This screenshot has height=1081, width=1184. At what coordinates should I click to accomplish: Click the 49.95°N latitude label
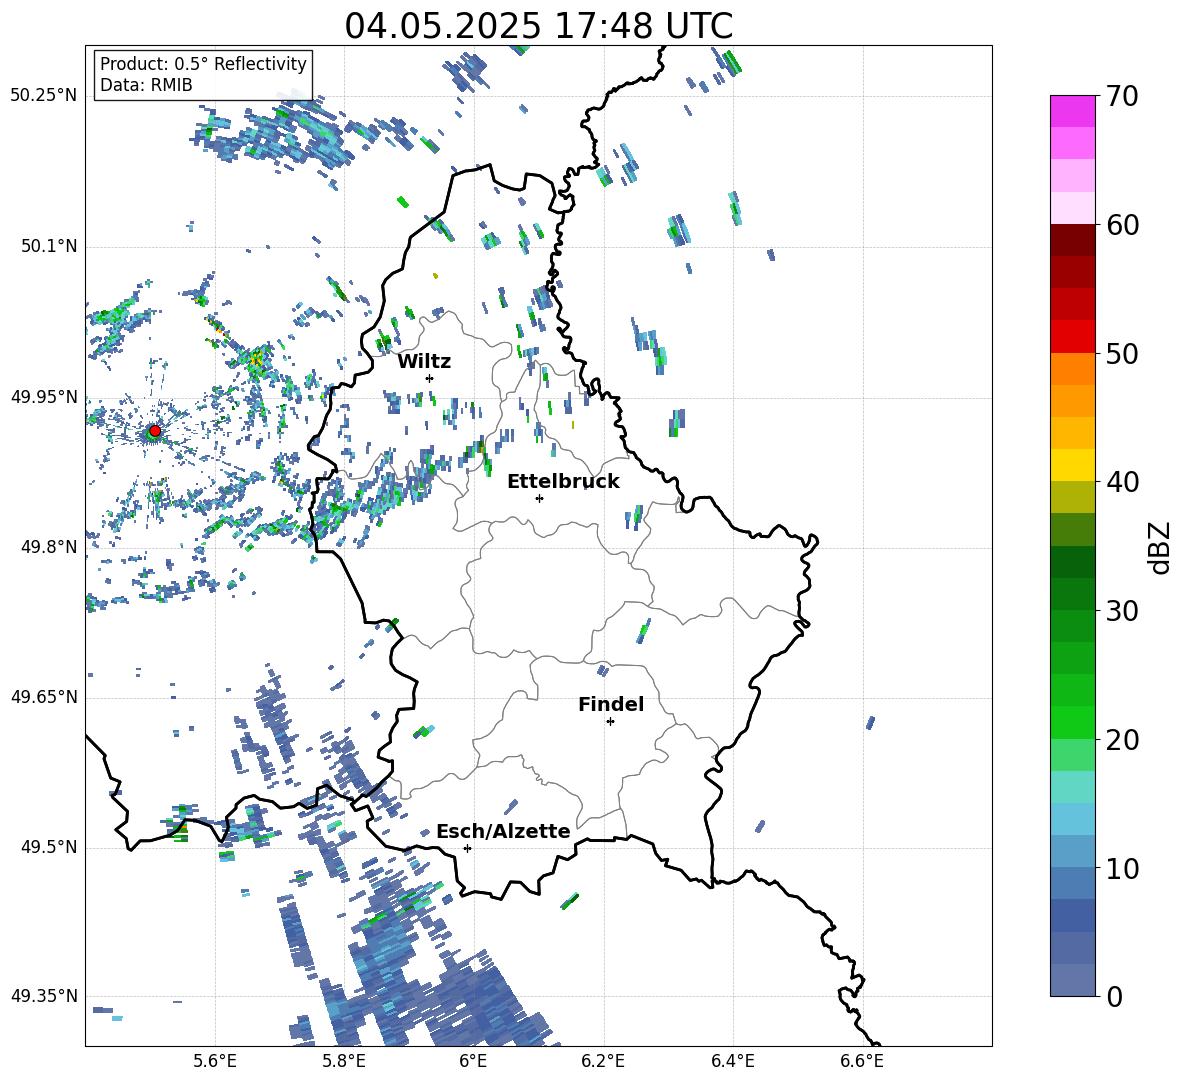click(44, 396)
